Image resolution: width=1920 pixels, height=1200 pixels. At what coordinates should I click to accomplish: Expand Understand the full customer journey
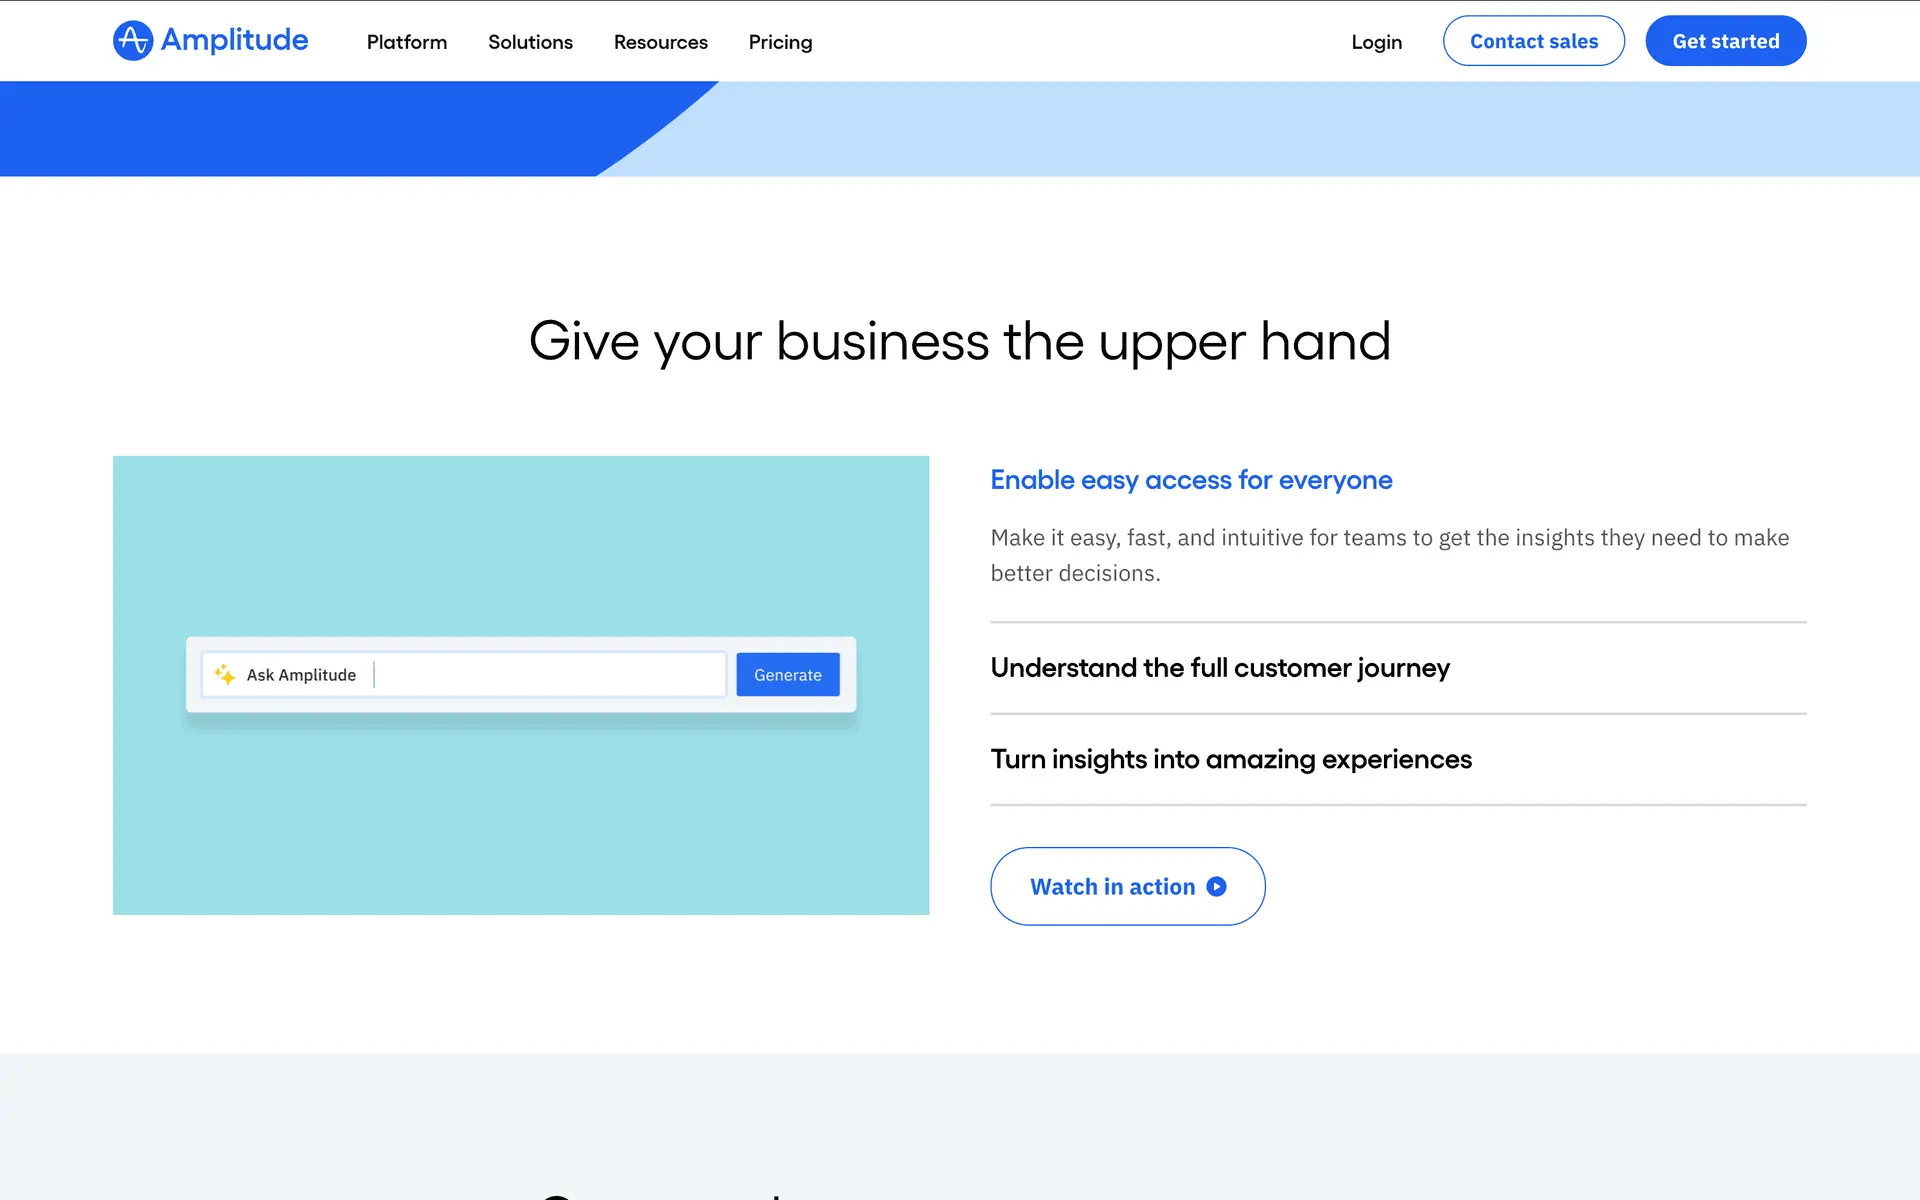click(1219, 668)
